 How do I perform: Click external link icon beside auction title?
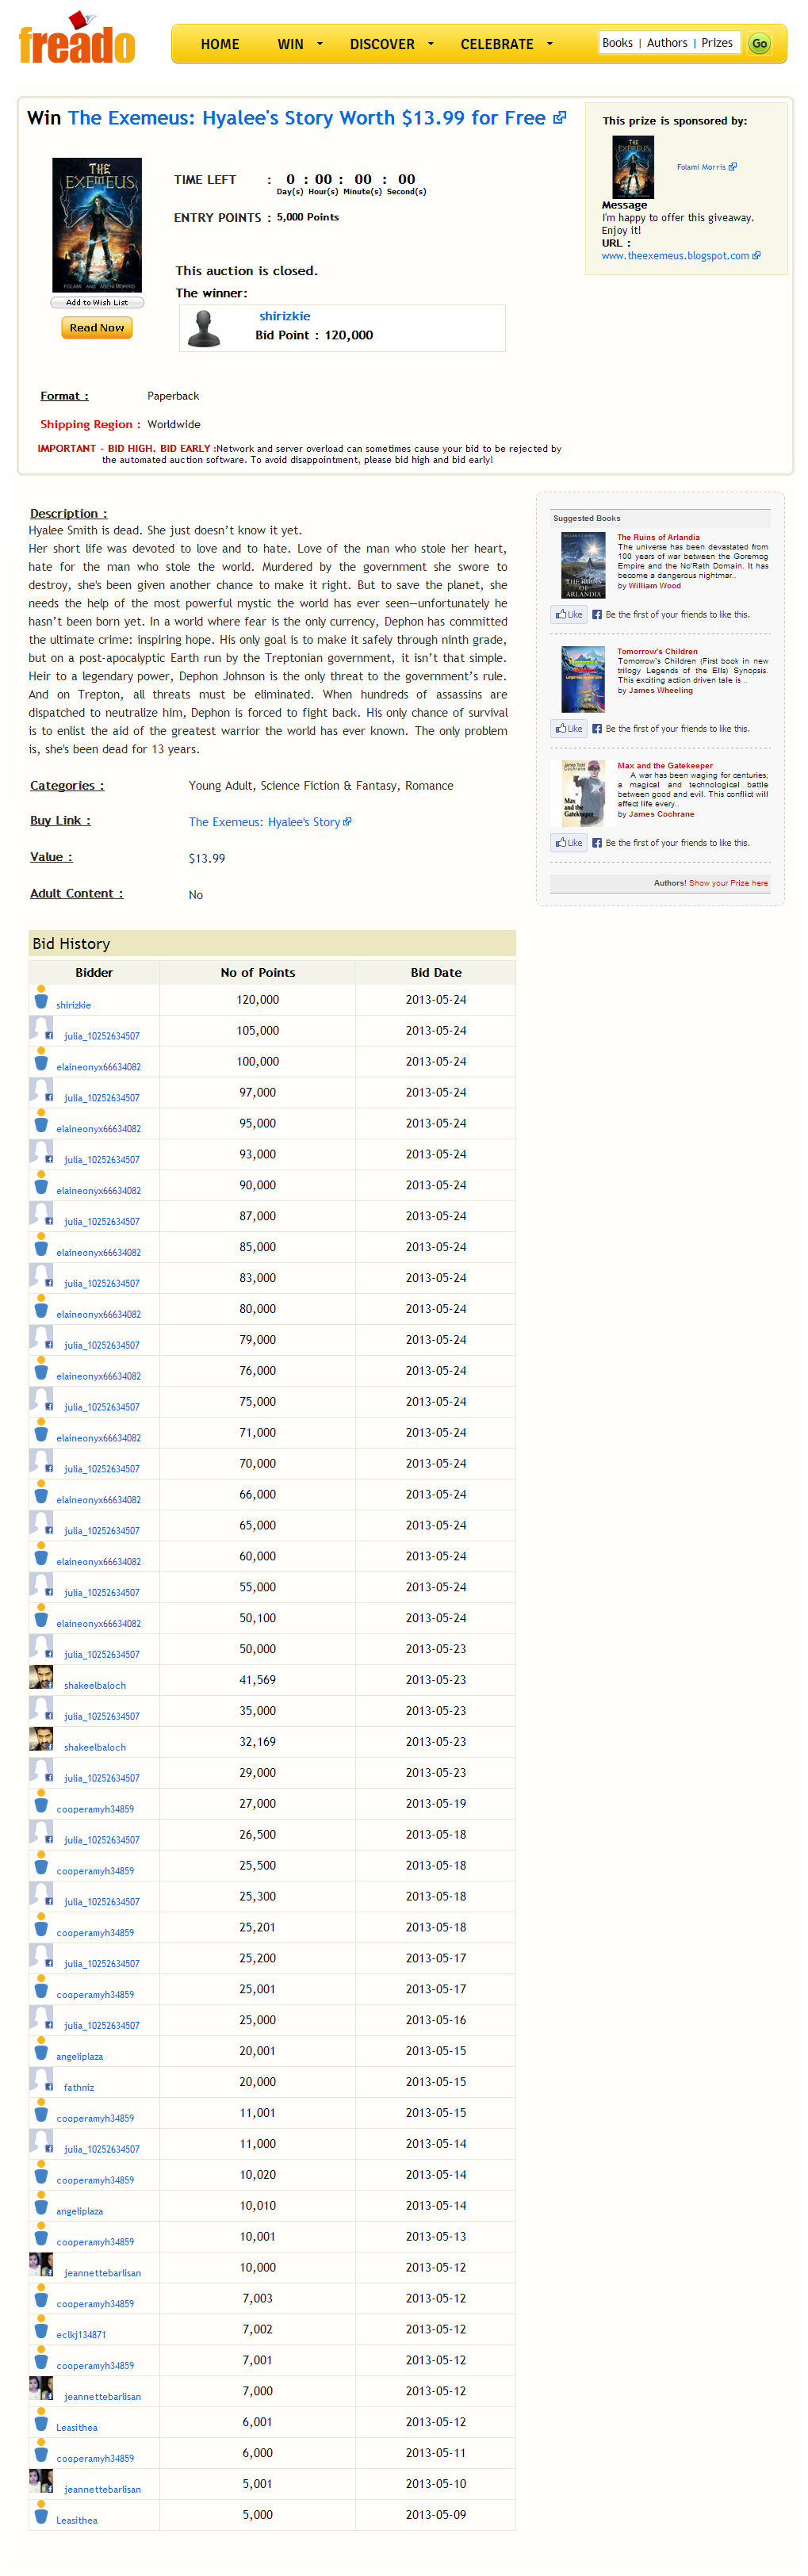click(x=560, y=118)
